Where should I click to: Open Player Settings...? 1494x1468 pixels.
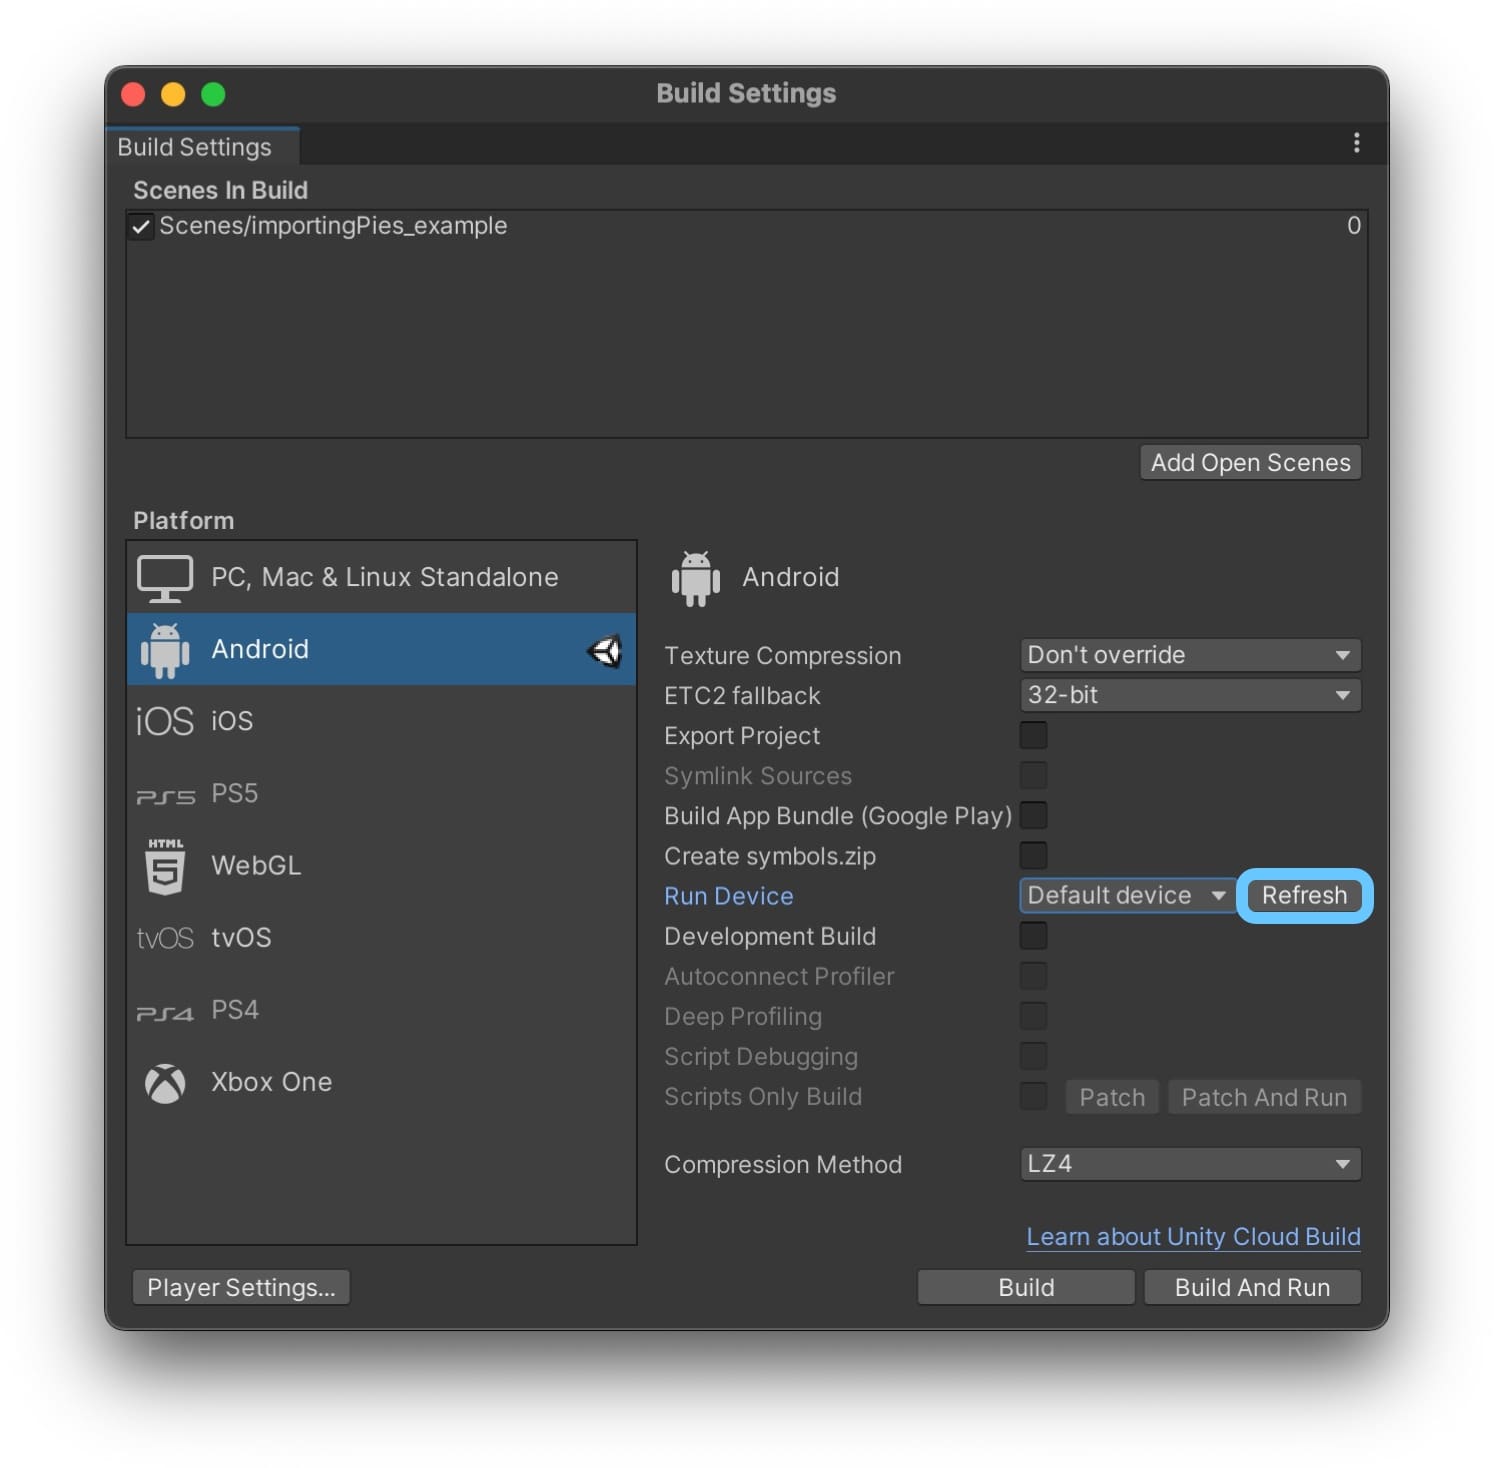coord(241,1288)
